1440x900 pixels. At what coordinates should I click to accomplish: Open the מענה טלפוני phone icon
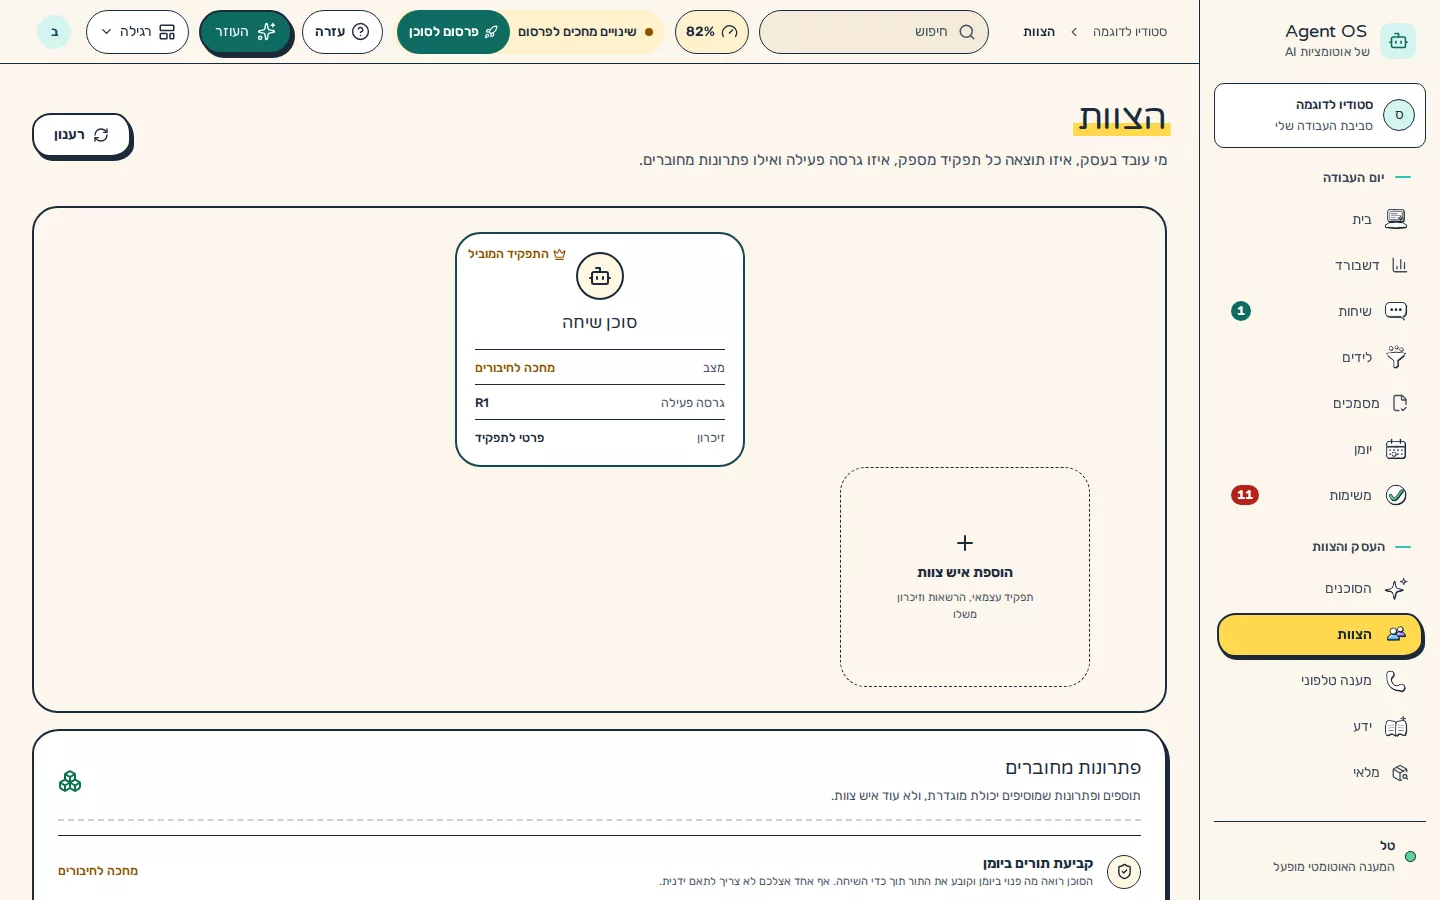[x=1396, y=680]
